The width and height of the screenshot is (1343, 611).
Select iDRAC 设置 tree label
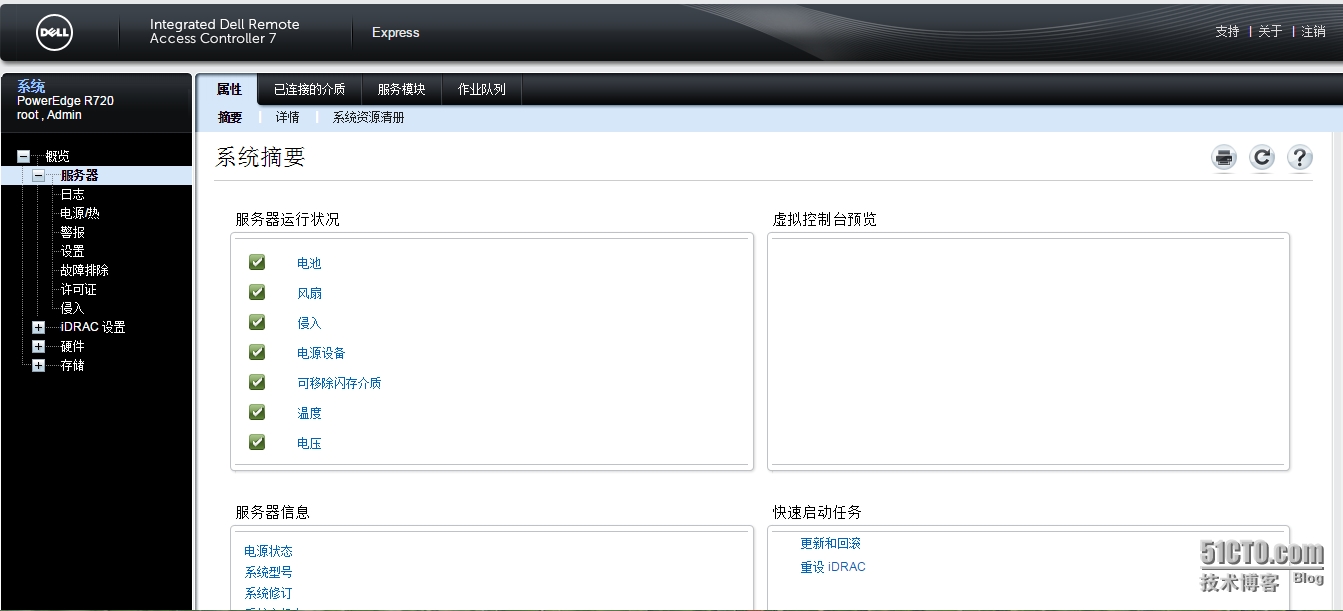coord(93,327)
